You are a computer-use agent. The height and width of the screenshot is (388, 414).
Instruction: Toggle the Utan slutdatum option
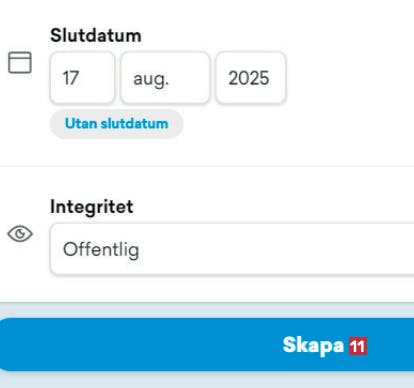pos(116,124)
